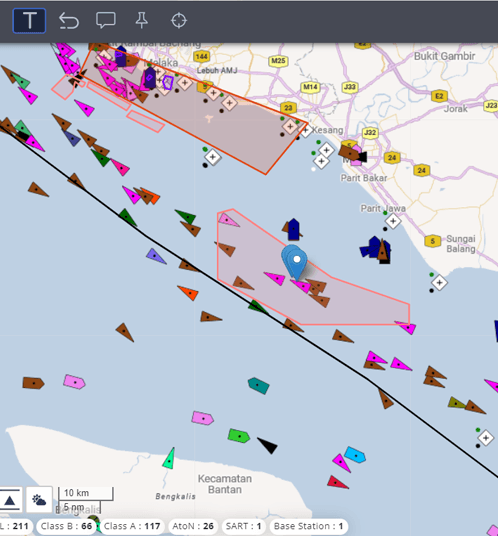Click the black triangle vessel icon
This screenshot has height=536, width=498.
point(268,445)
